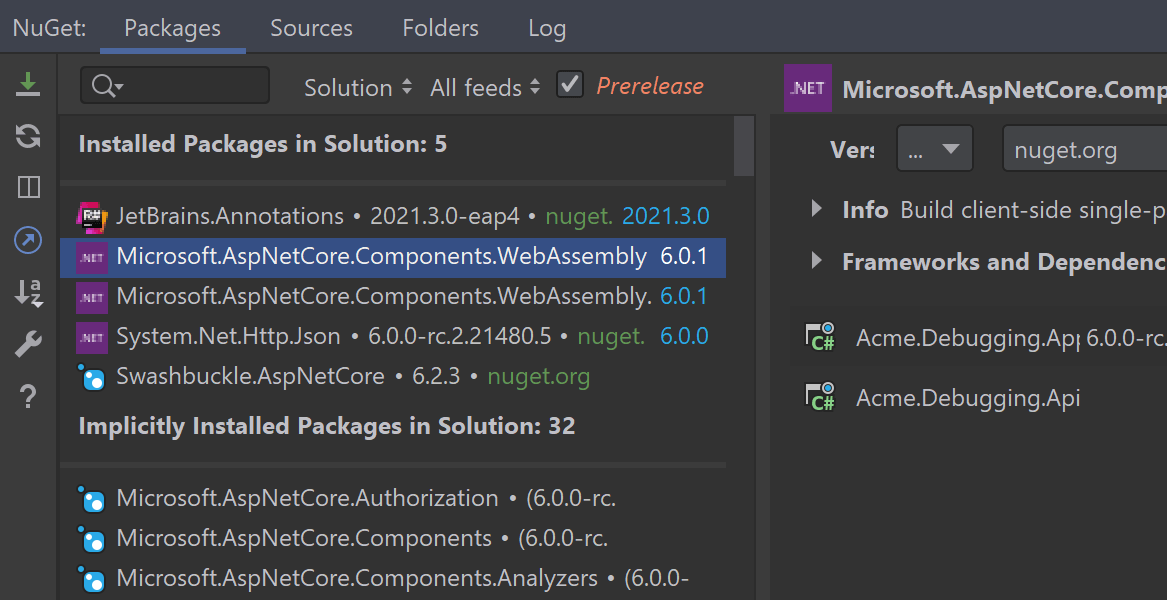
Task: Click the question mark help icon
Action: point(28,397)
